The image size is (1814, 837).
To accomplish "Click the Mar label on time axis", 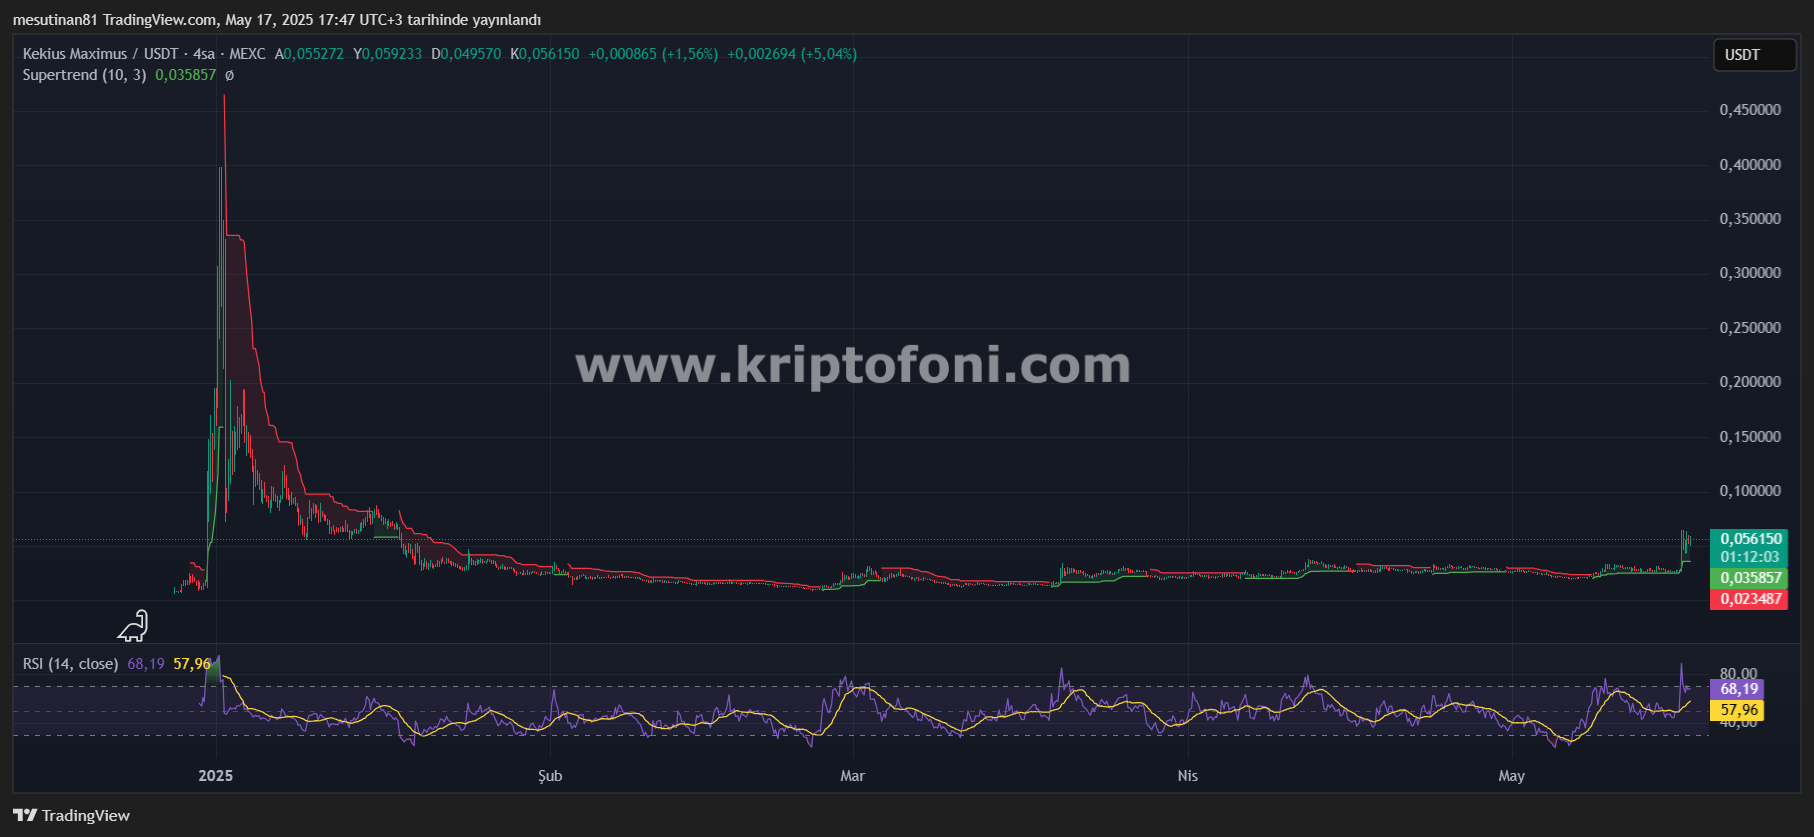I will [852, 776].
